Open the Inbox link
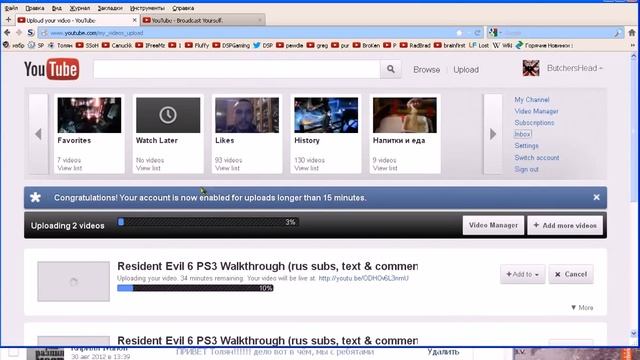 522,134
